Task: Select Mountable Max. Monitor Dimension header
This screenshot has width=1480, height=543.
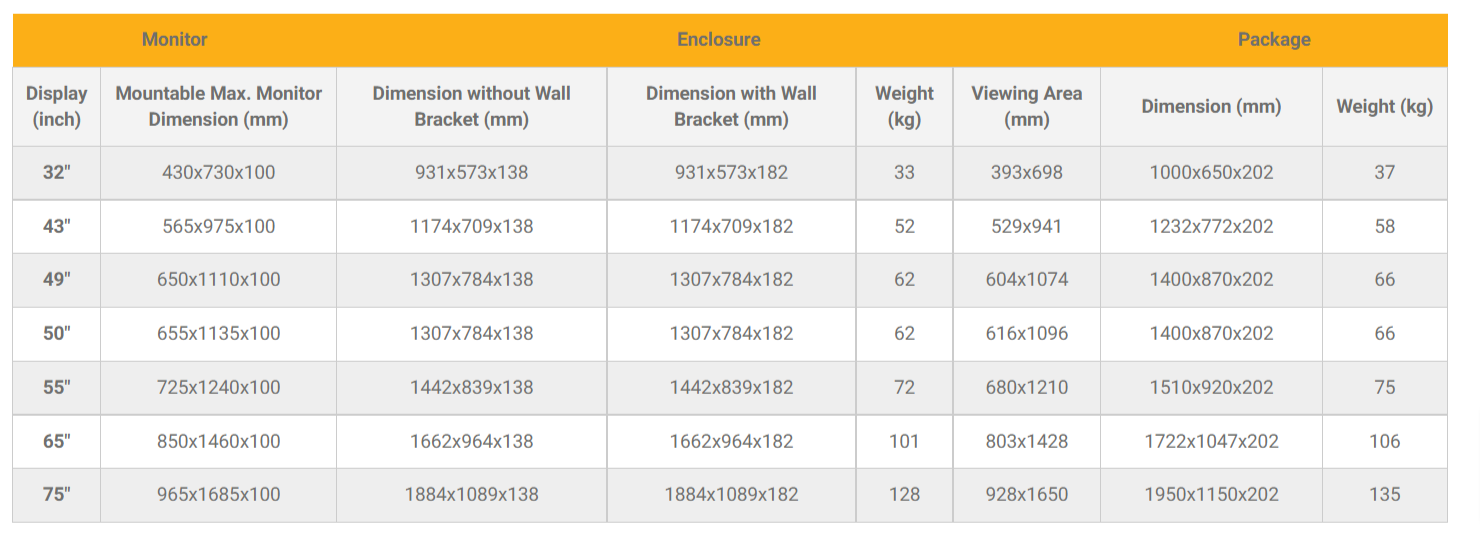Action: coord(218,106)
